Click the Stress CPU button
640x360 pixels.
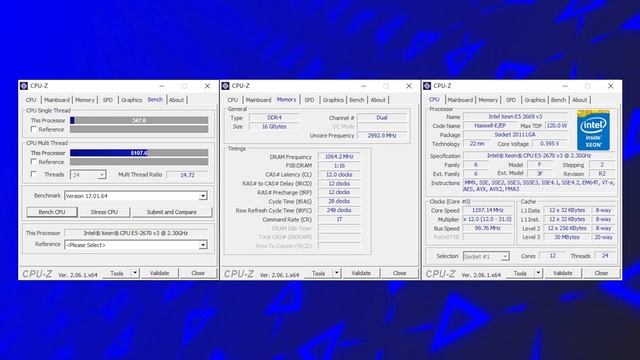tap(104, 212)
